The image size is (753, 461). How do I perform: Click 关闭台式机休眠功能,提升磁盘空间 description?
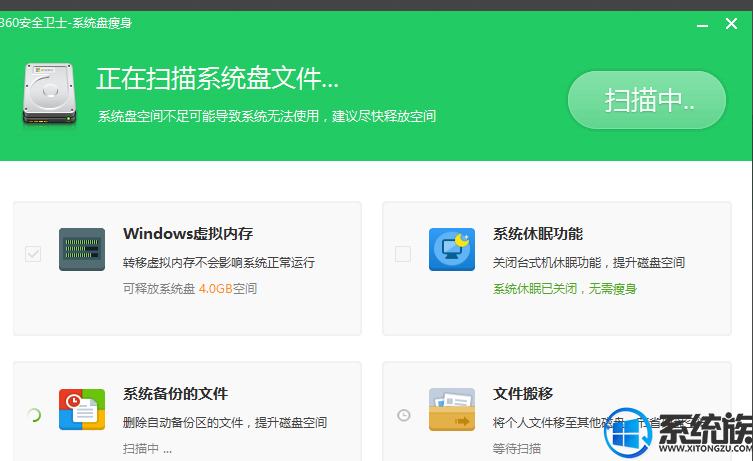point(589,263)
